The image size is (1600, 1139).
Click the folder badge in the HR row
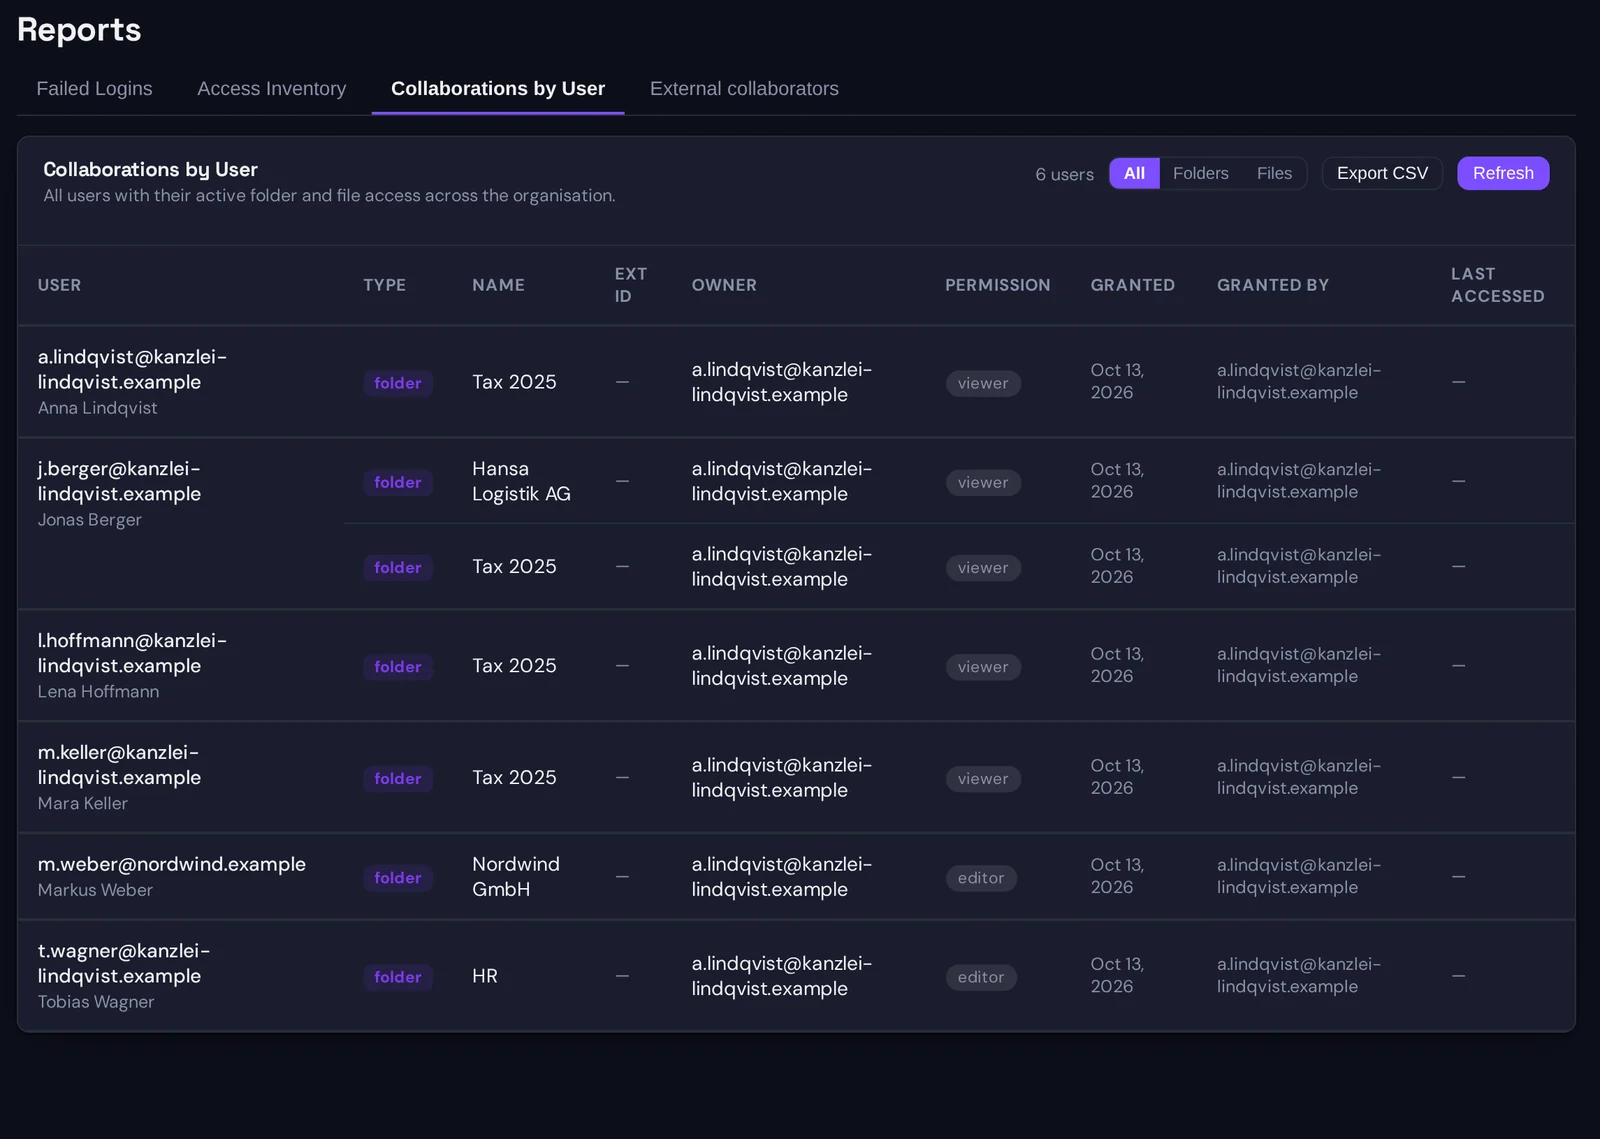397,977
